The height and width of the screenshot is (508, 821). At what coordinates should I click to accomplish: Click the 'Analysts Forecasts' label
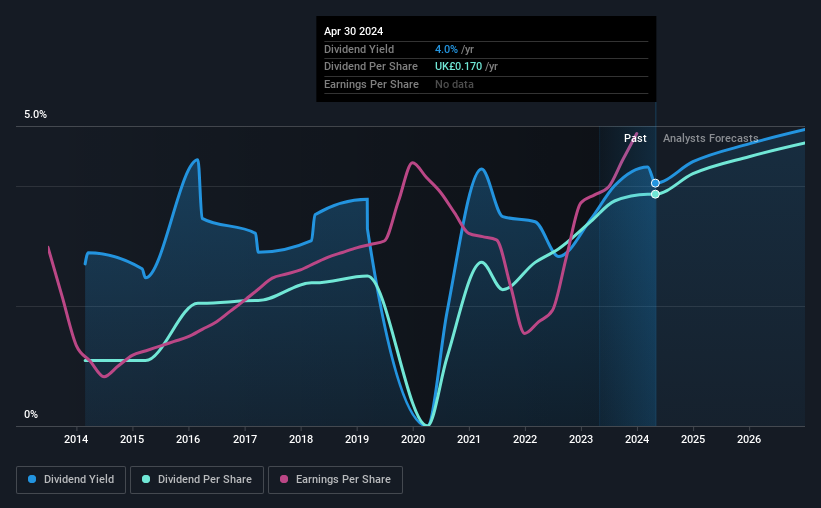[711, 138]
